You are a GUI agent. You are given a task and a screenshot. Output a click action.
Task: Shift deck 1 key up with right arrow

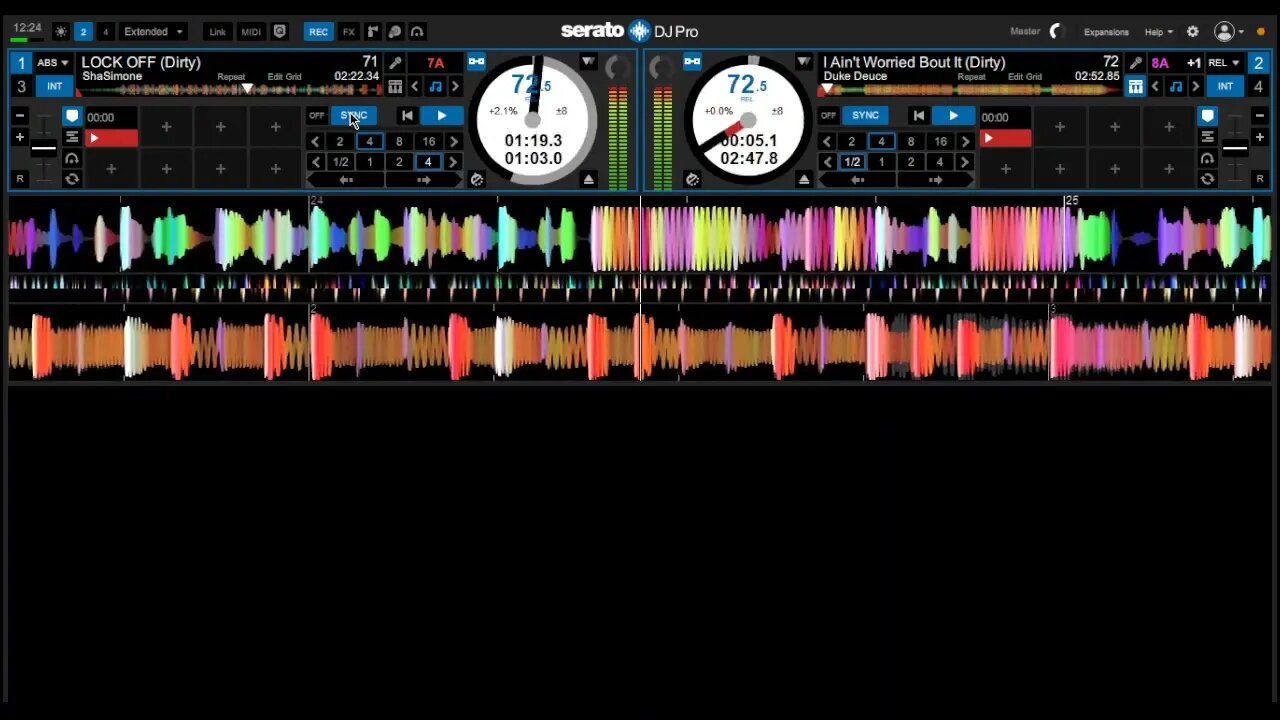pos(455,87)
